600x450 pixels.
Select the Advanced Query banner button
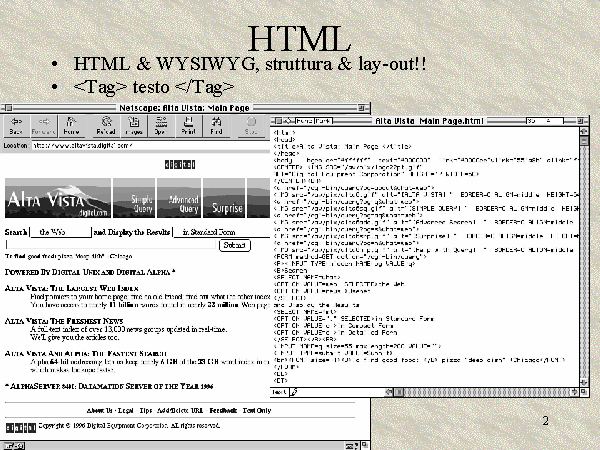pos(179,198)
